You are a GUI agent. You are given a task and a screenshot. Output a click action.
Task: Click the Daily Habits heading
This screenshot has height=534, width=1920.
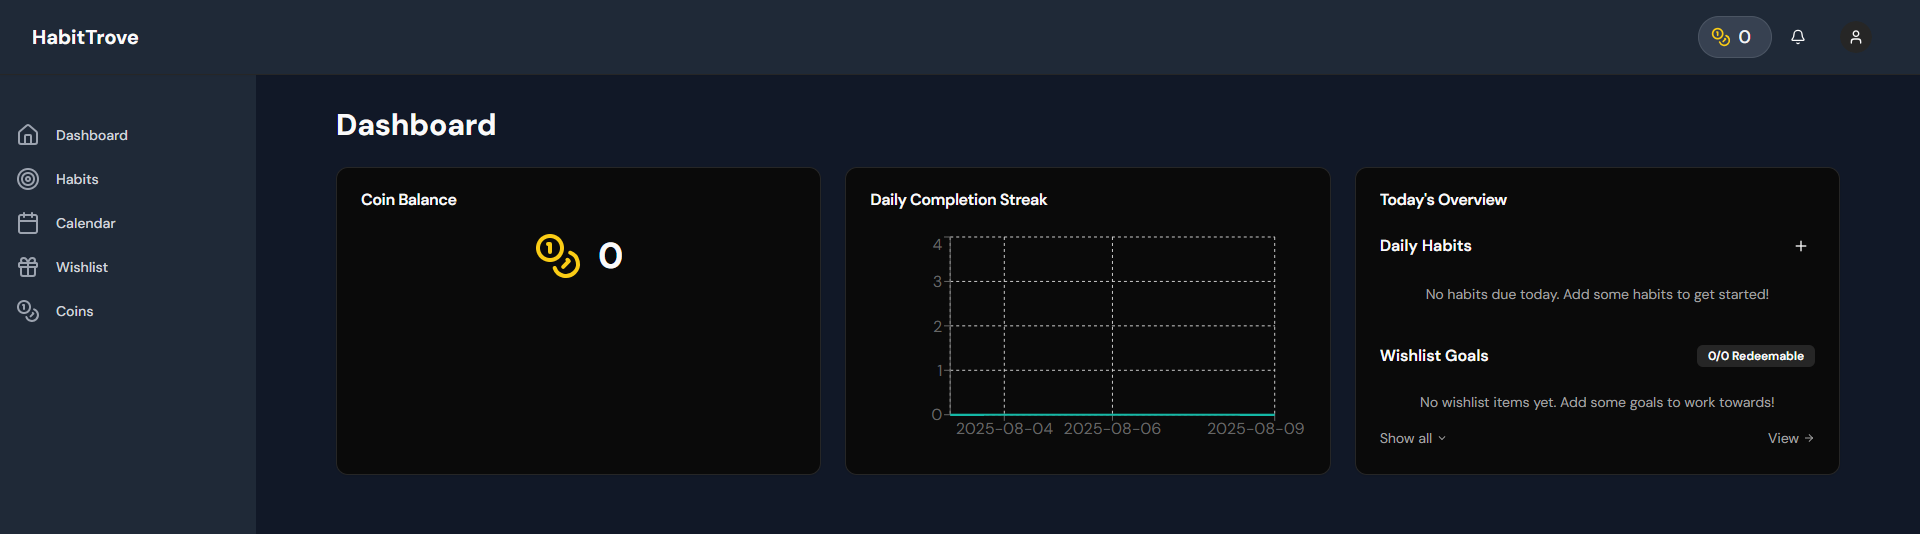1425,246
